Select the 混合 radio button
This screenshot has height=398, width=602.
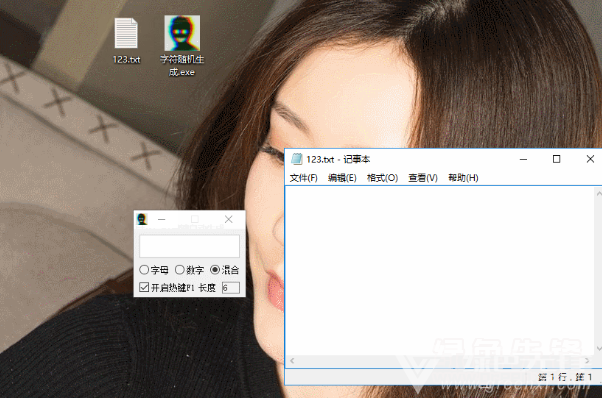(225, 270)
